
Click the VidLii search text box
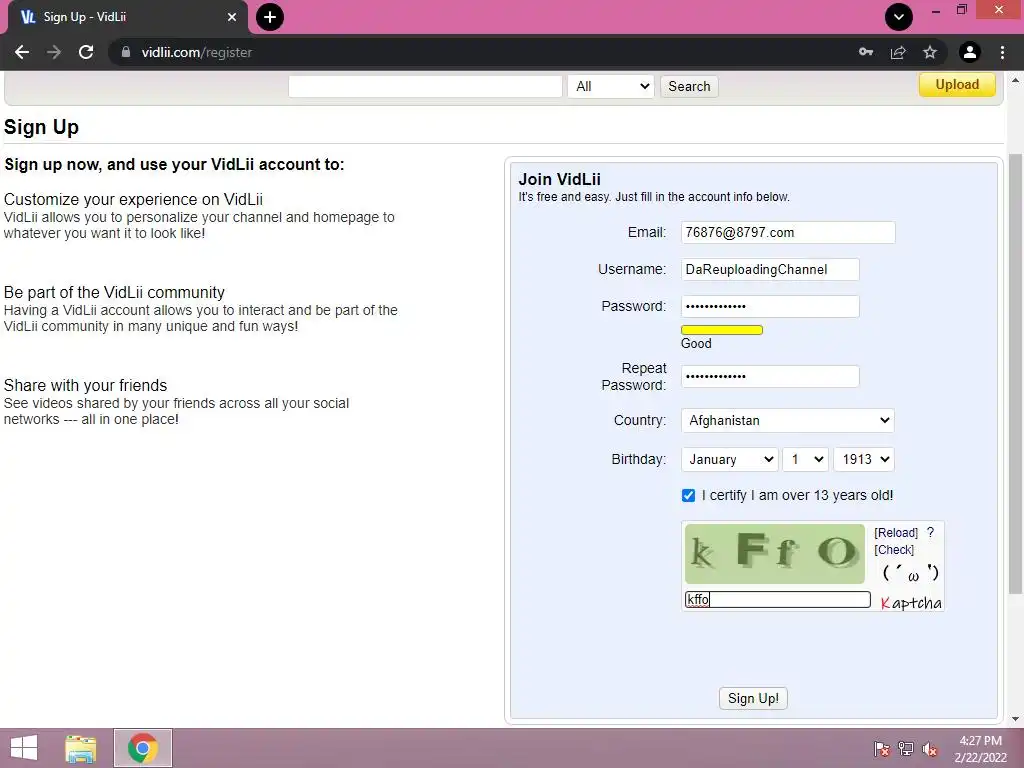click(x=425, y=86)
